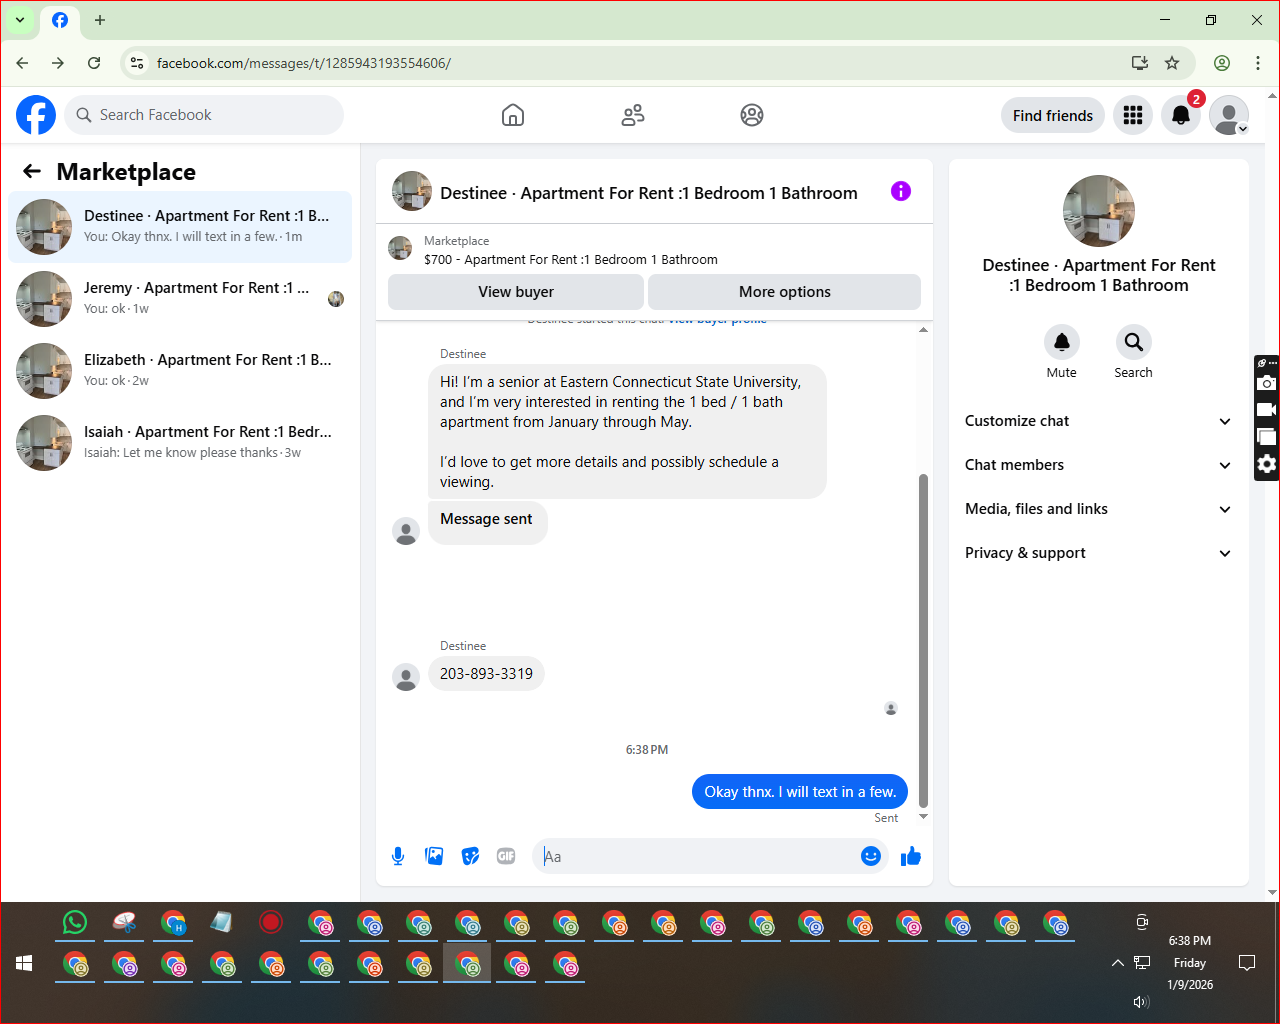The width and height of the screenshot is (1280, 1024).
Task: Choose a sticker icon in the composer
Action: point(470,856)
